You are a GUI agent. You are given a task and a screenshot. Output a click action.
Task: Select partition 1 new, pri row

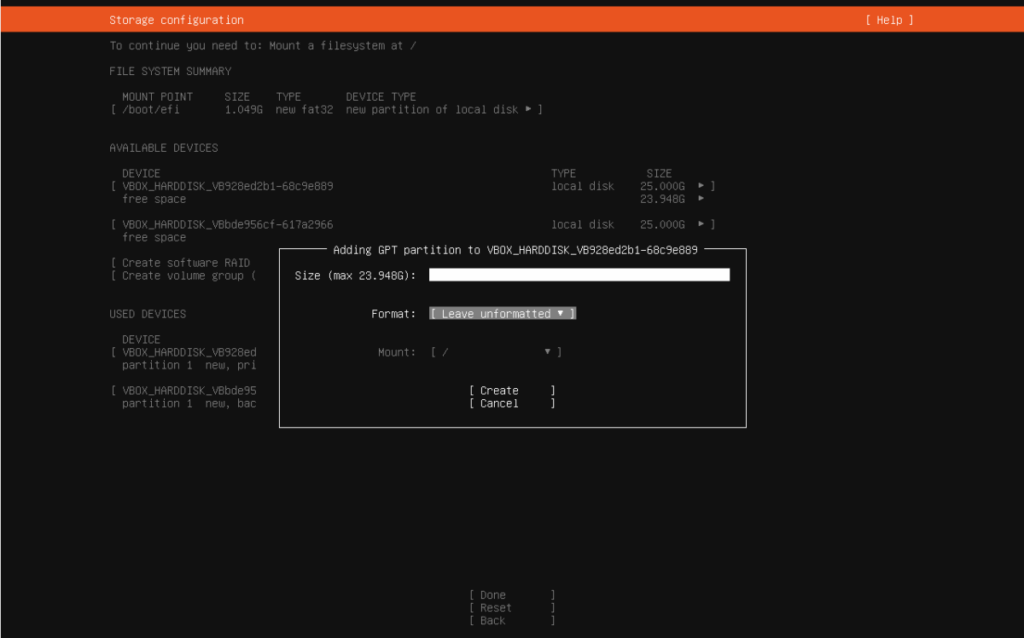click(189, 365)
